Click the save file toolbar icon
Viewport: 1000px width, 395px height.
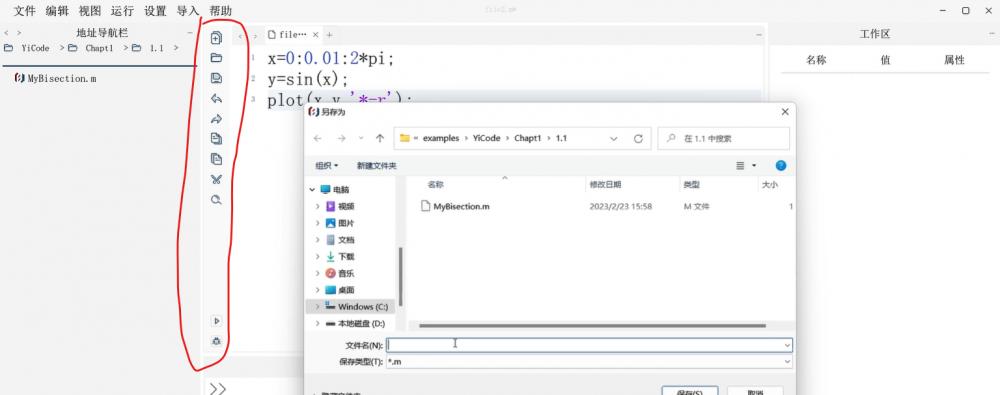point(216,78)
